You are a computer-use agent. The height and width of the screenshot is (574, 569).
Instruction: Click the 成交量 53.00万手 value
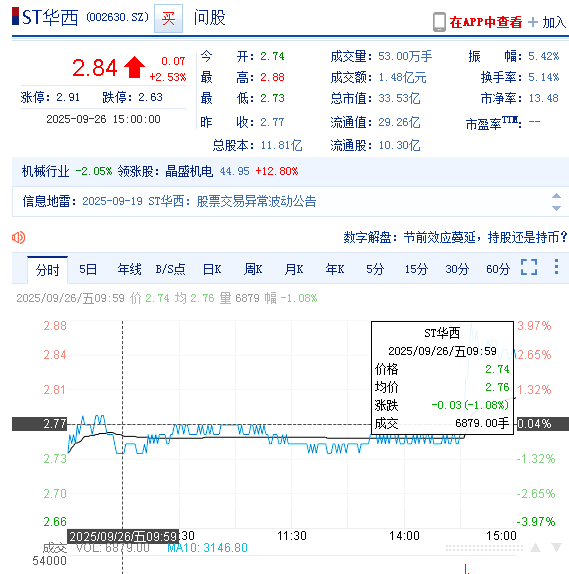pyautogui.click(x=405, y=56)
